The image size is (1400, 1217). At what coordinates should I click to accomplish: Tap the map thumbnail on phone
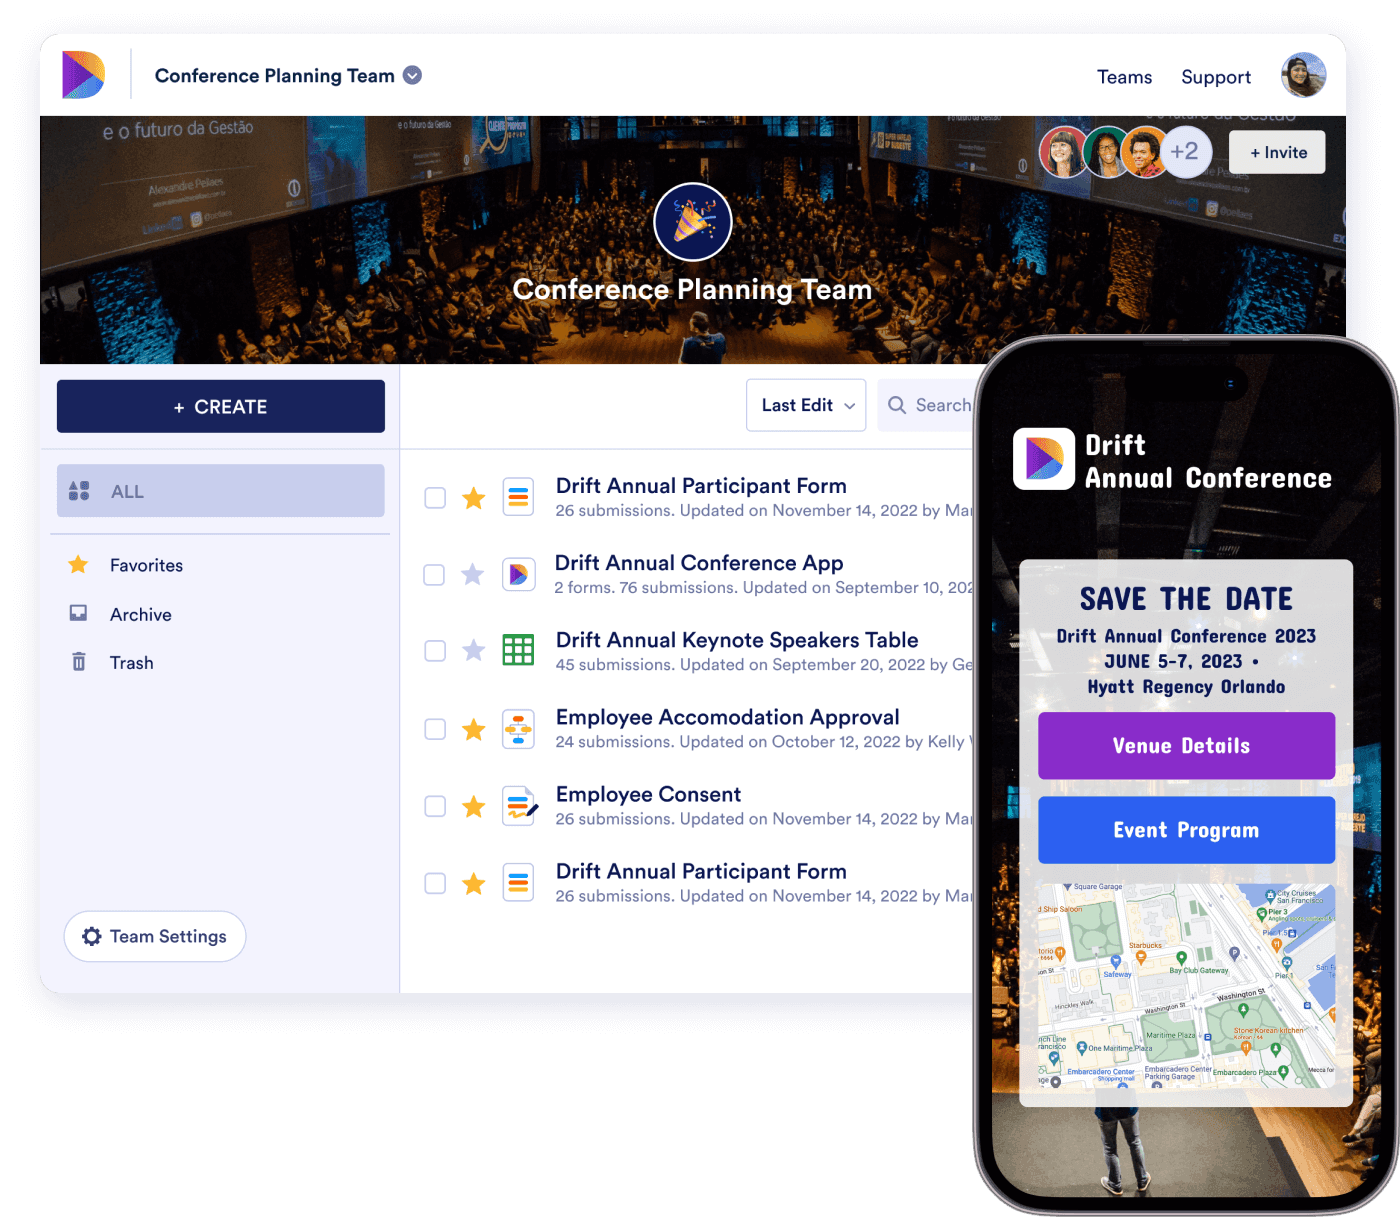click(x=1186, y=986)
